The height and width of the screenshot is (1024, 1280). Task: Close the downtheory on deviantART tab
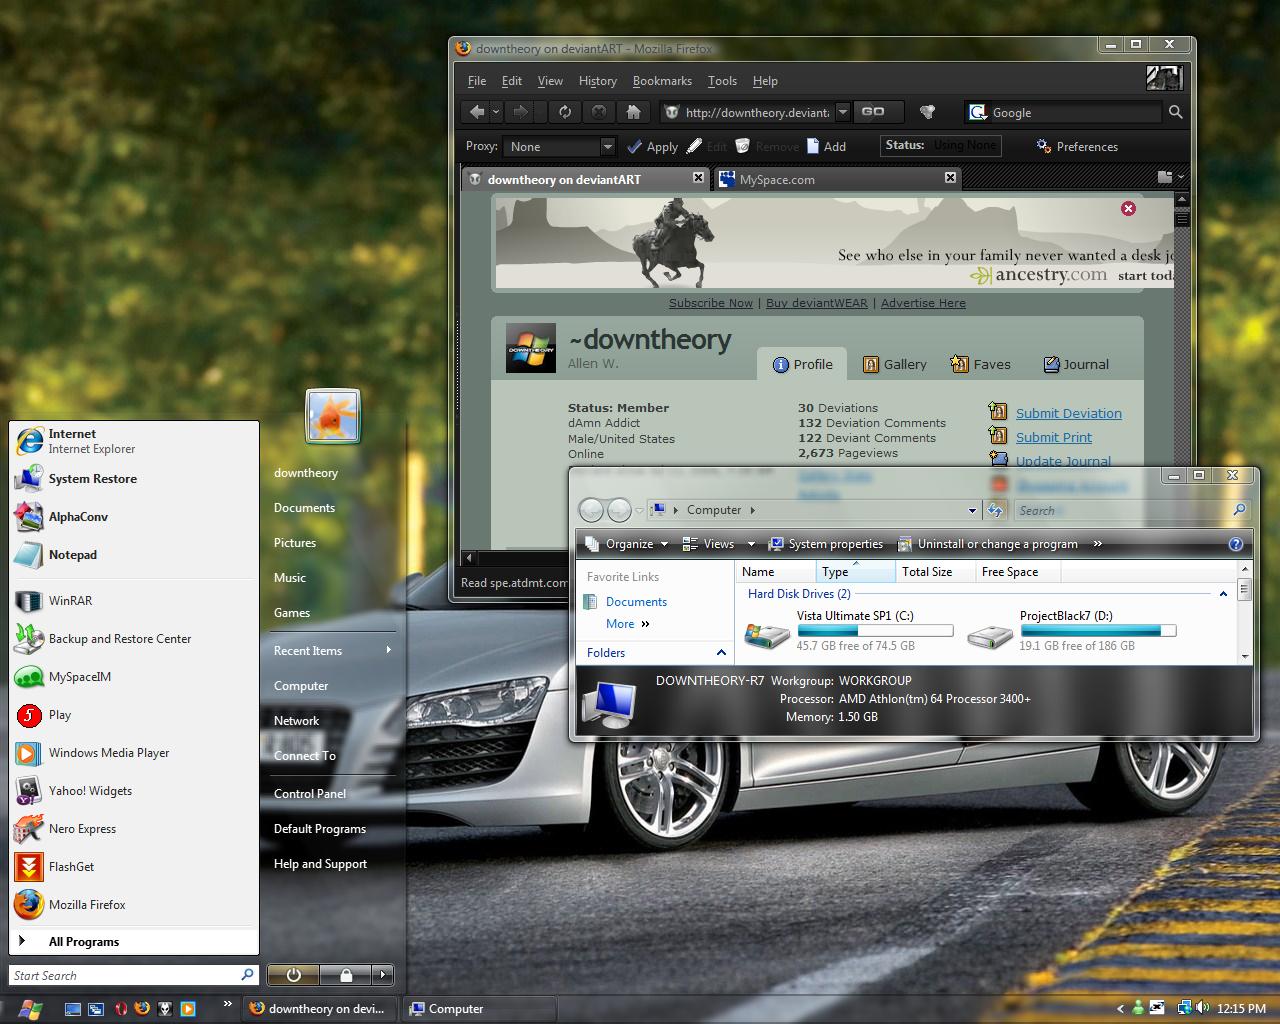(x=698, y=177)
